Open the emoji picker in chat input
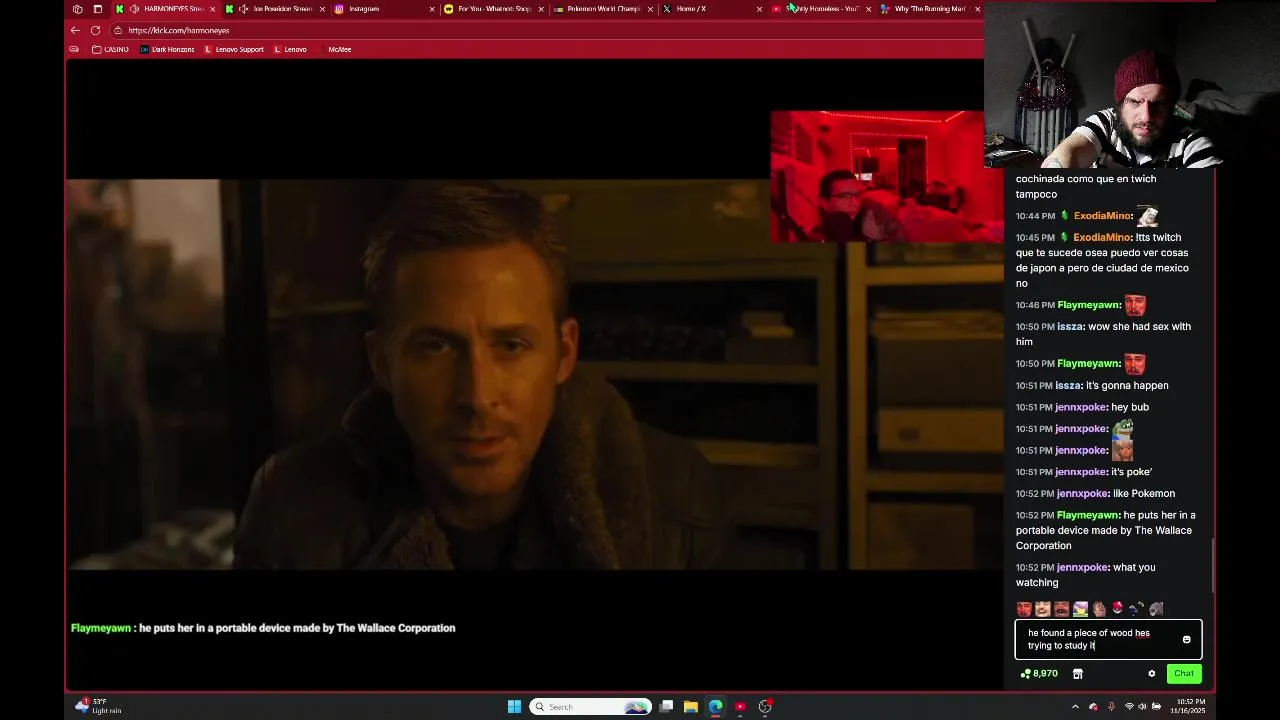This screenshot has height=720, width=1280. [x=1186, y=639]
